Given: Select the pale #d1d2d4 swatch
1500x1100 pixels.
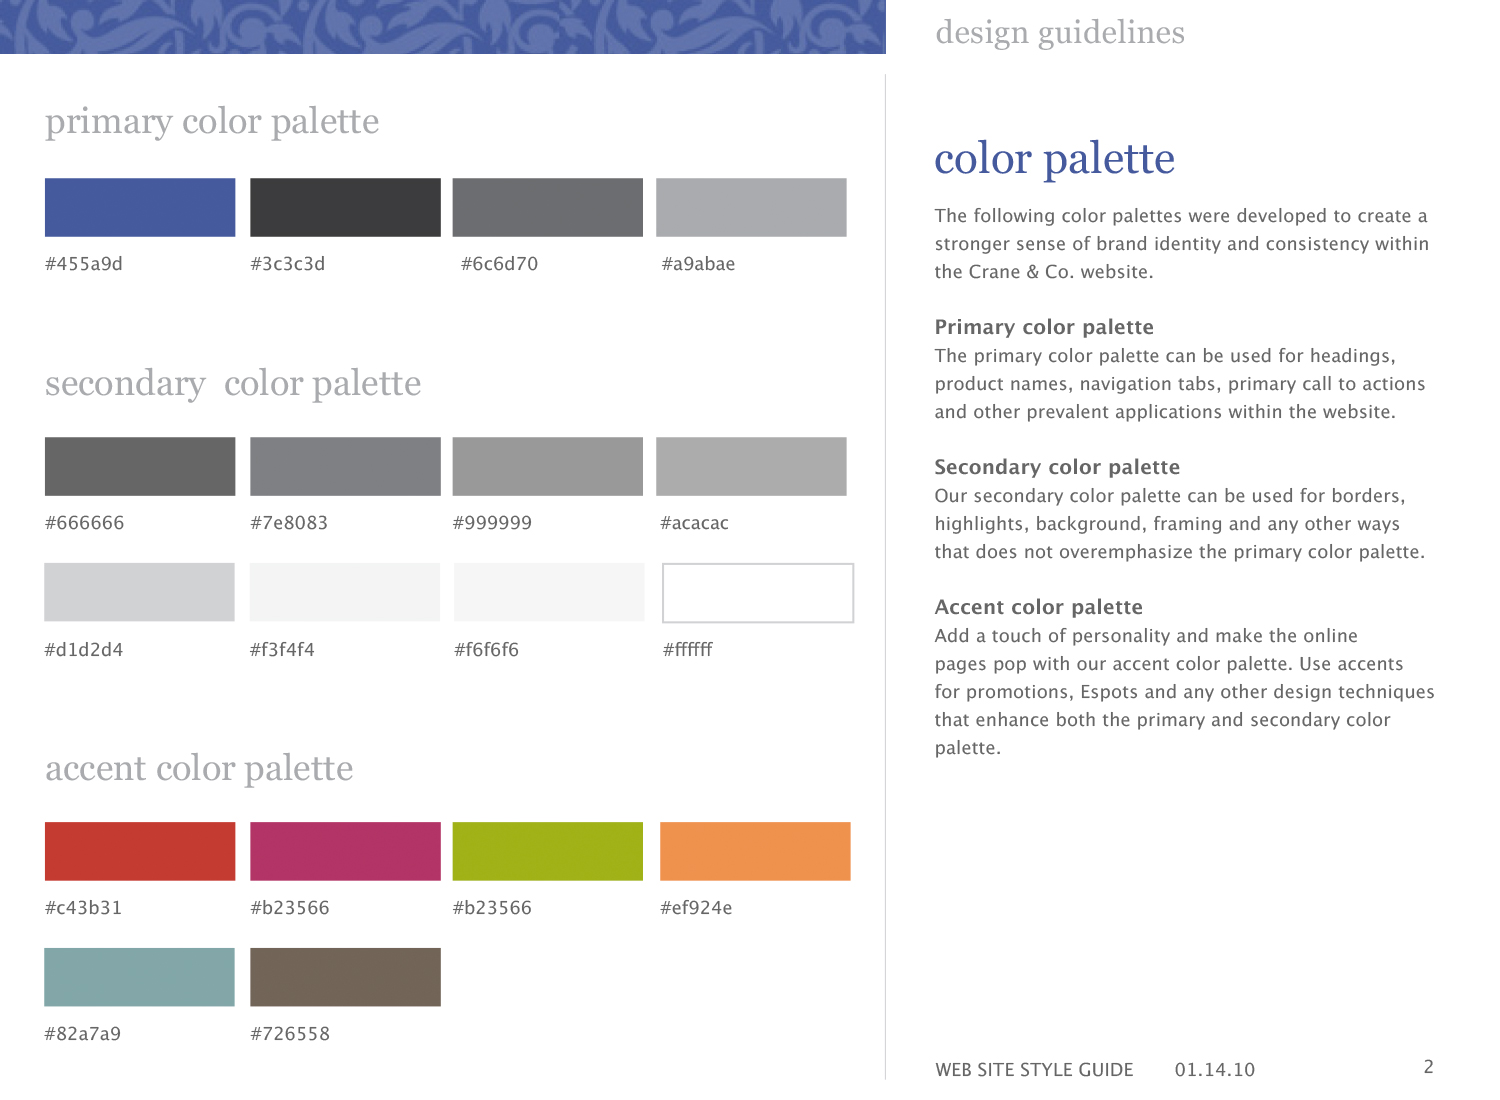Looking at the screenshot, I should coord(139,592).
